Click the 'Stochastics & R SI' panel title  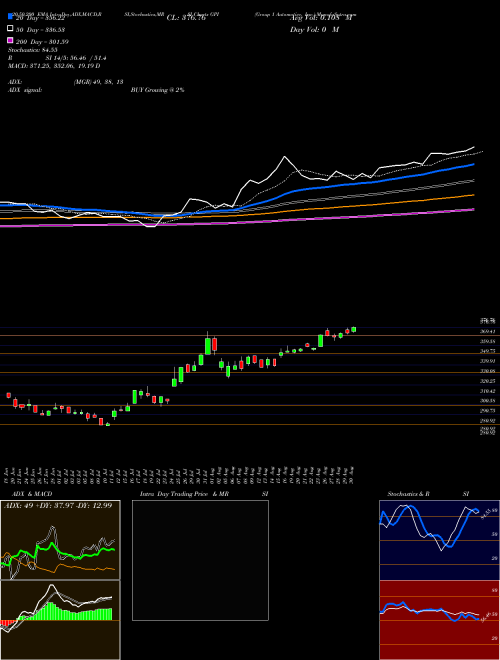(x=428, y=494)
